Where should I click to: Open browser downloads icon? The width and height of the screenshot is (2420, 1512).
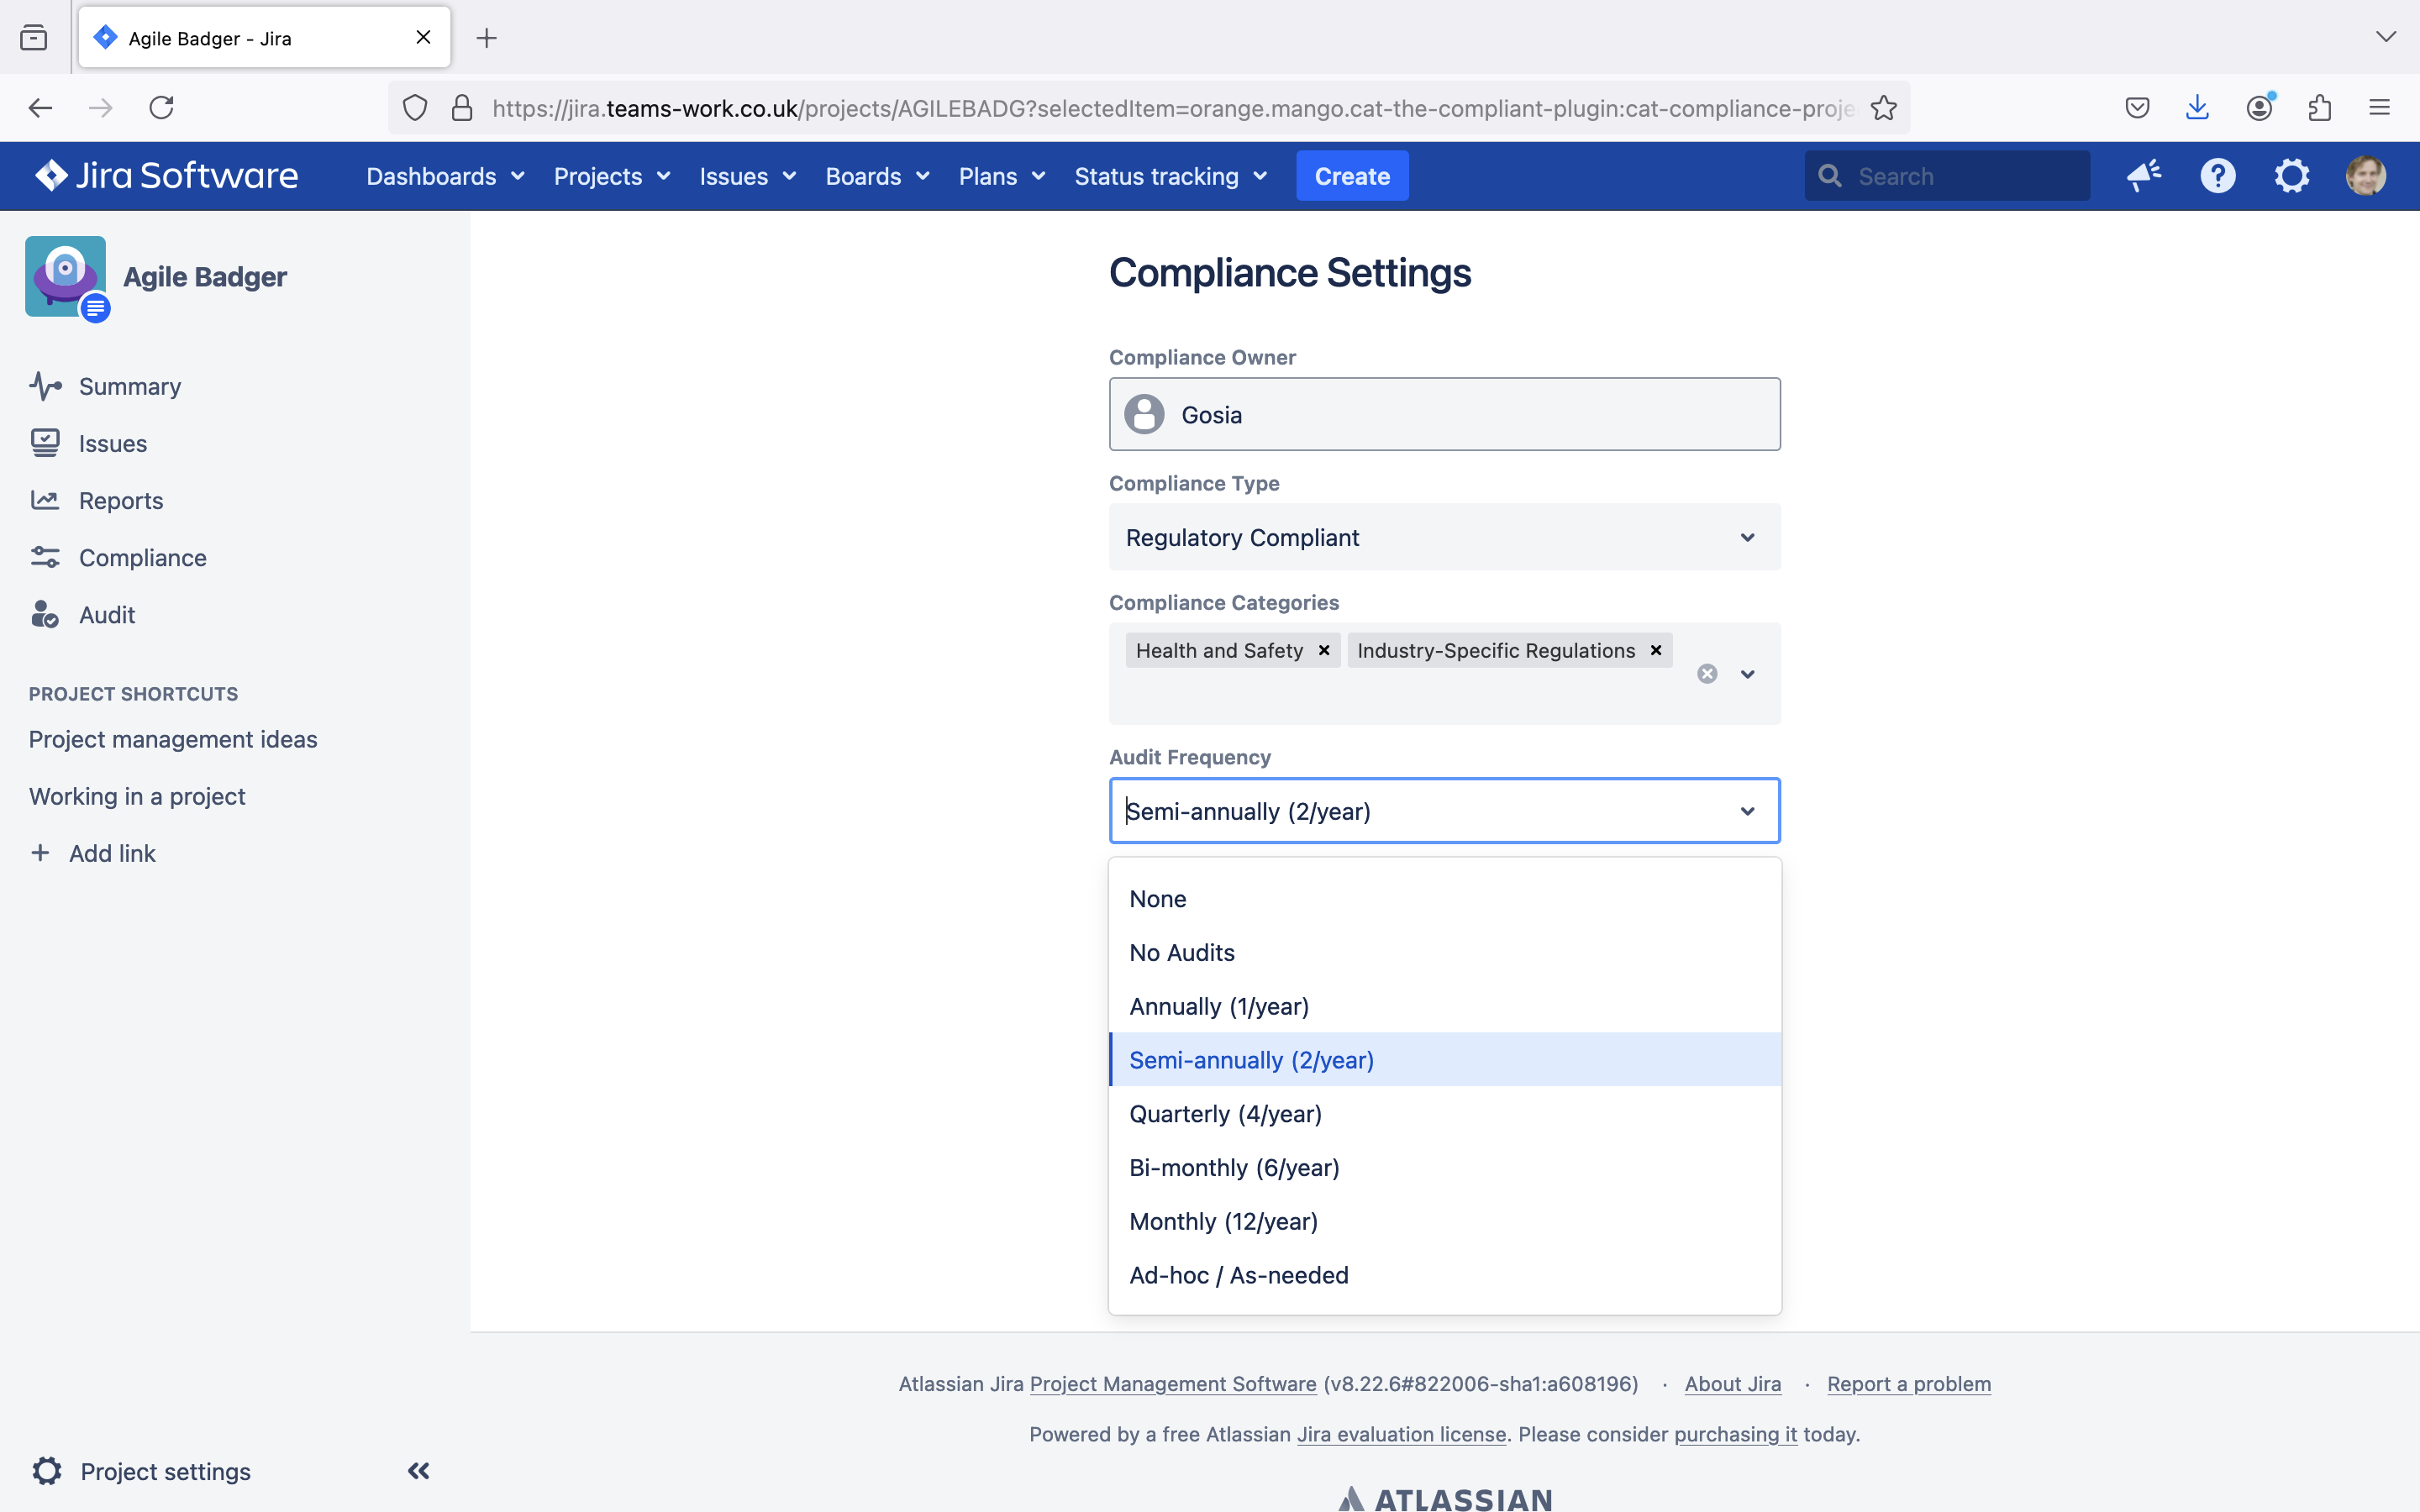tap(2197, 108)
